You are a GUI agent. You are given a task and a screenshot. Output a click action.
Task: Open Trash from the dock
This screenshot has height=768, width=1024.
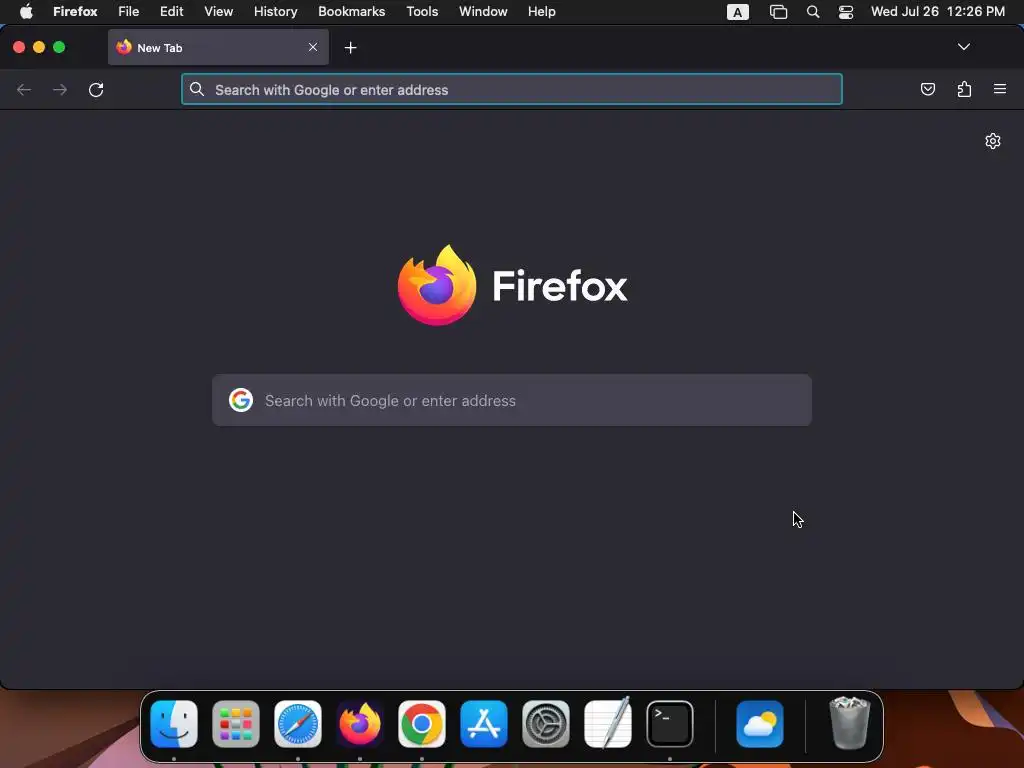point(849,722)
